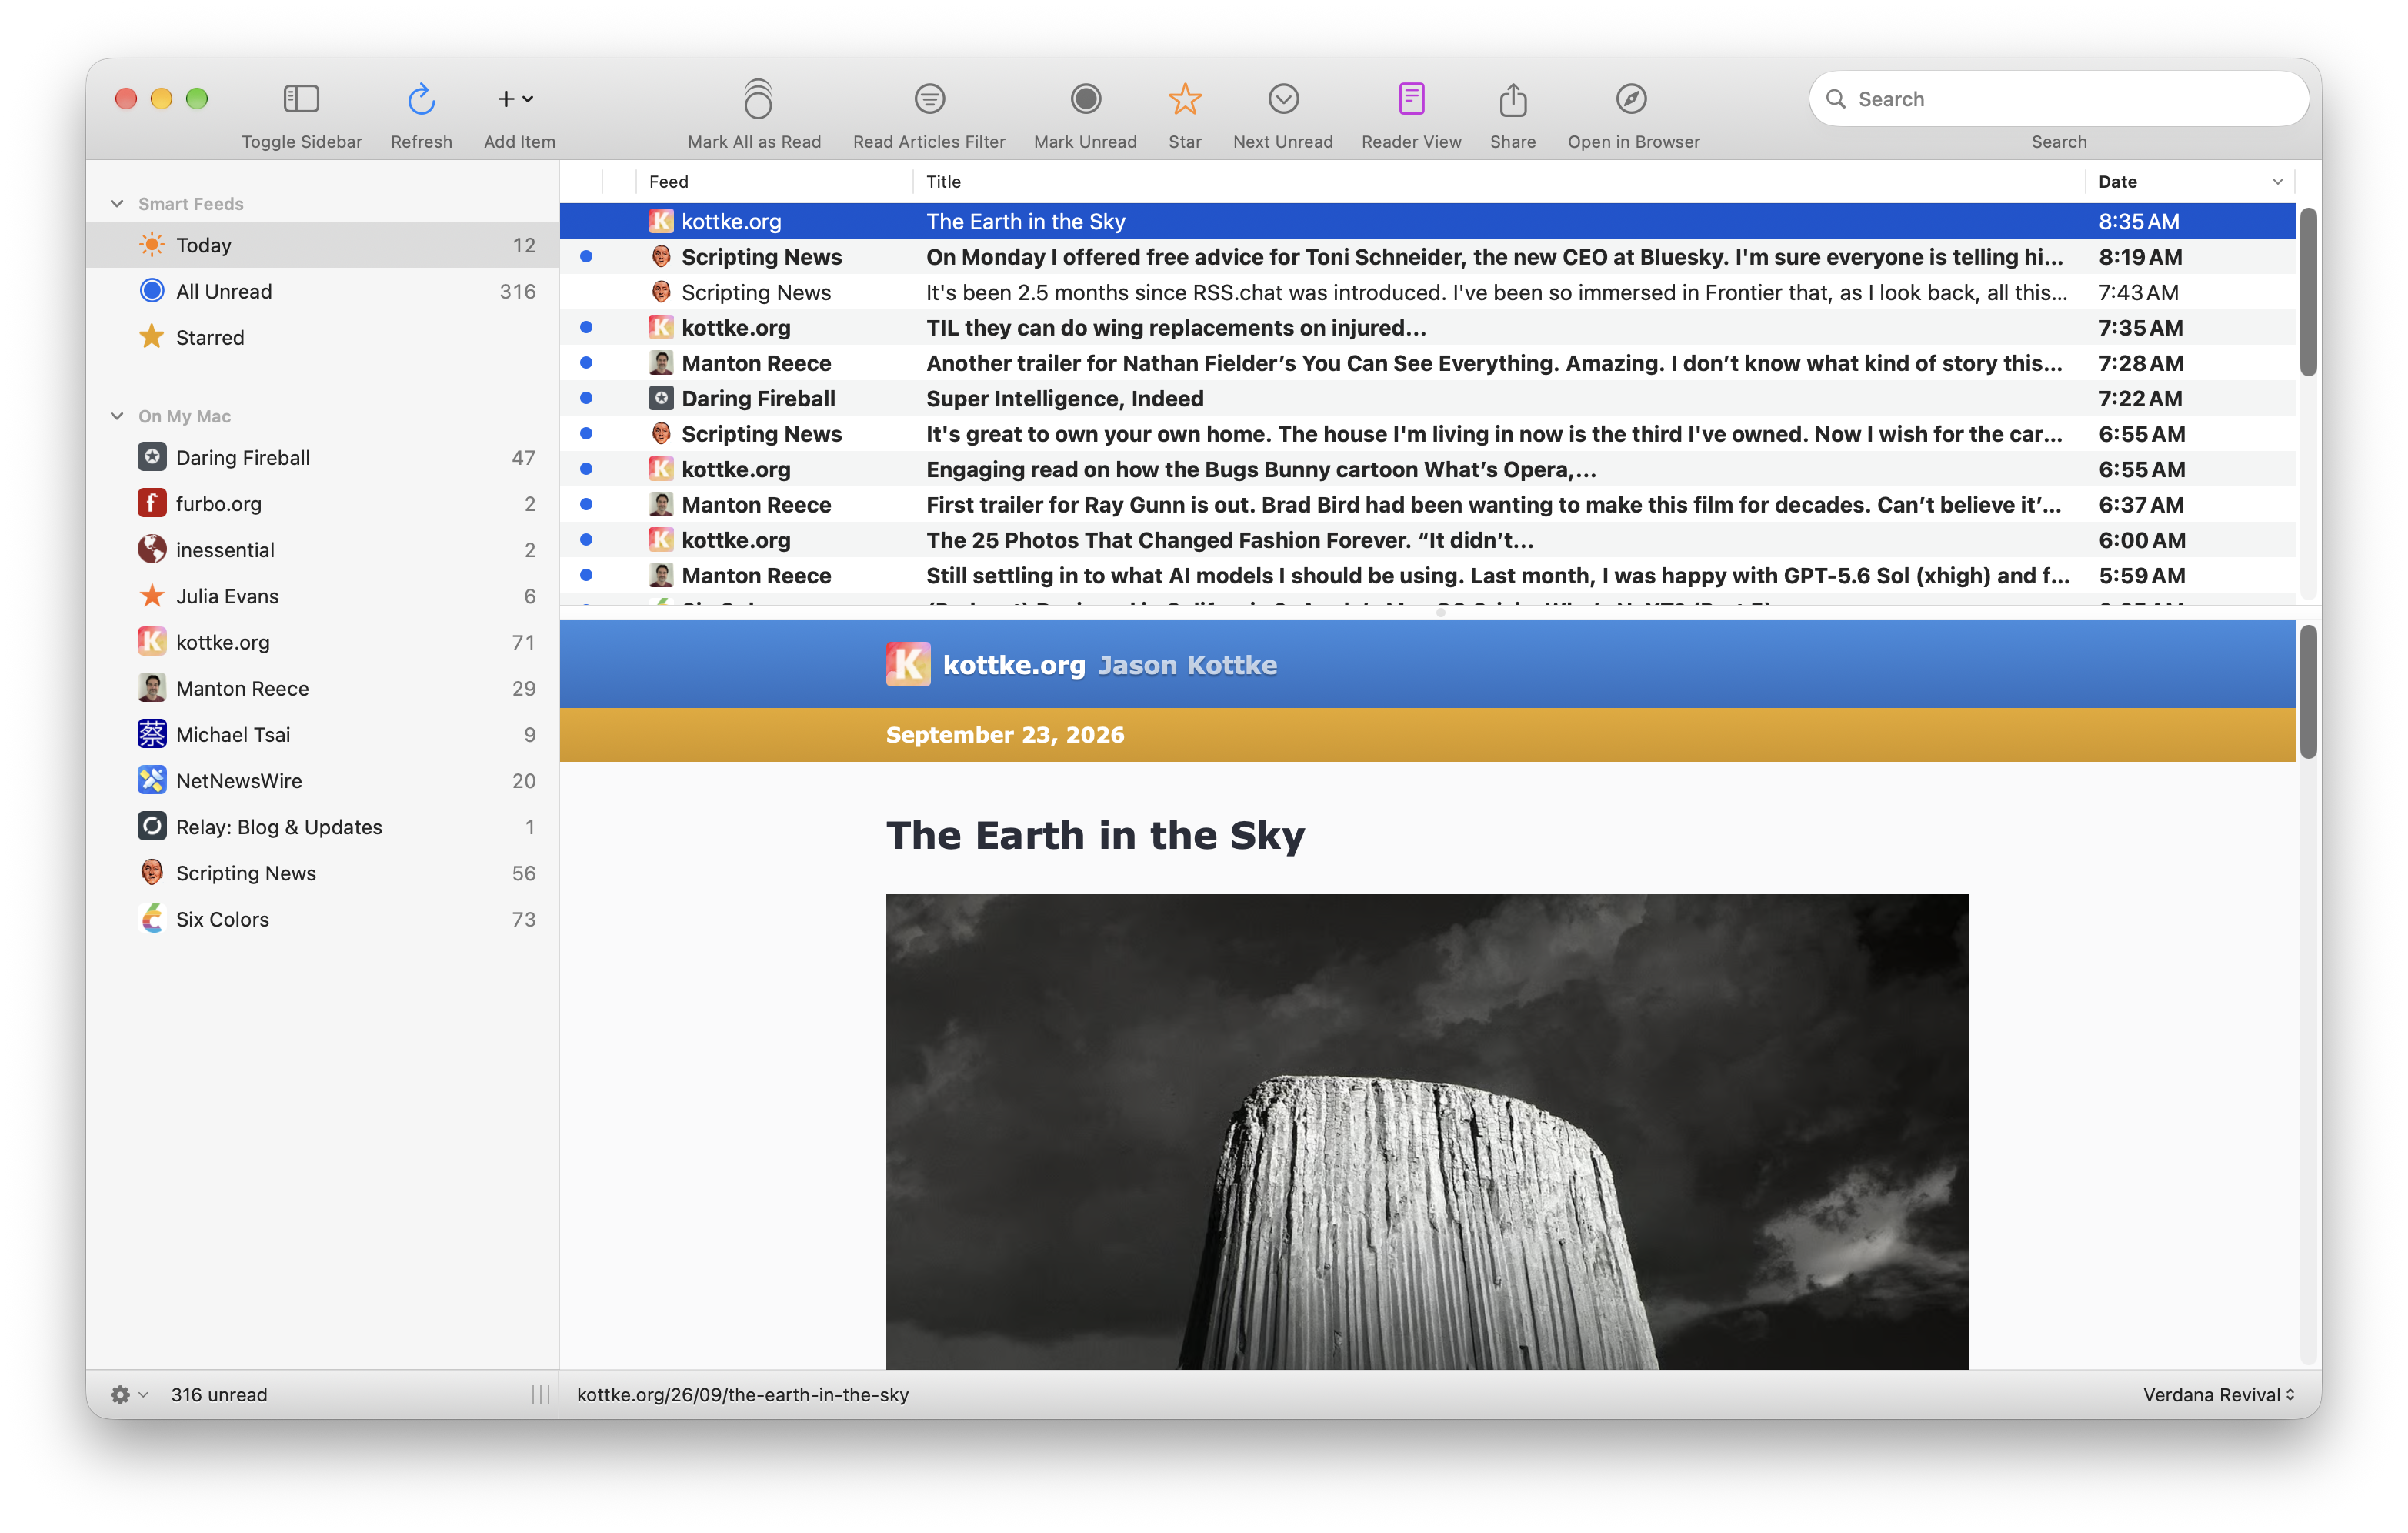Toggle Reader View for the article
This screenshot has height=1533, width=2408.
[1411, 99]
